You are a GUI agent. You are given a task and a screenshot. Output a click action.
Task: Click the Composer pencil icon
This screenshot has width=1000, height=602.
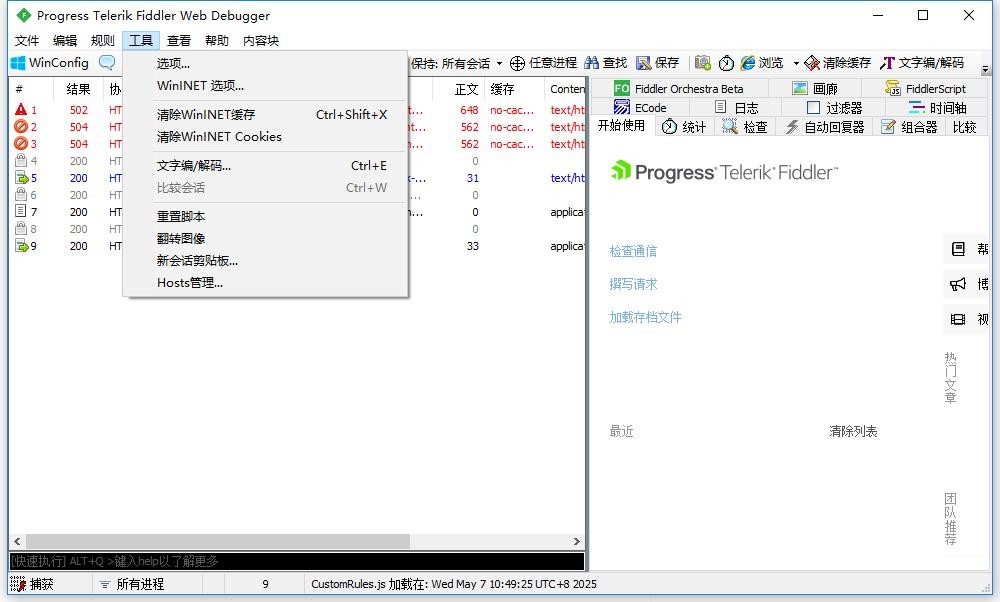click(x=888, y=126)
